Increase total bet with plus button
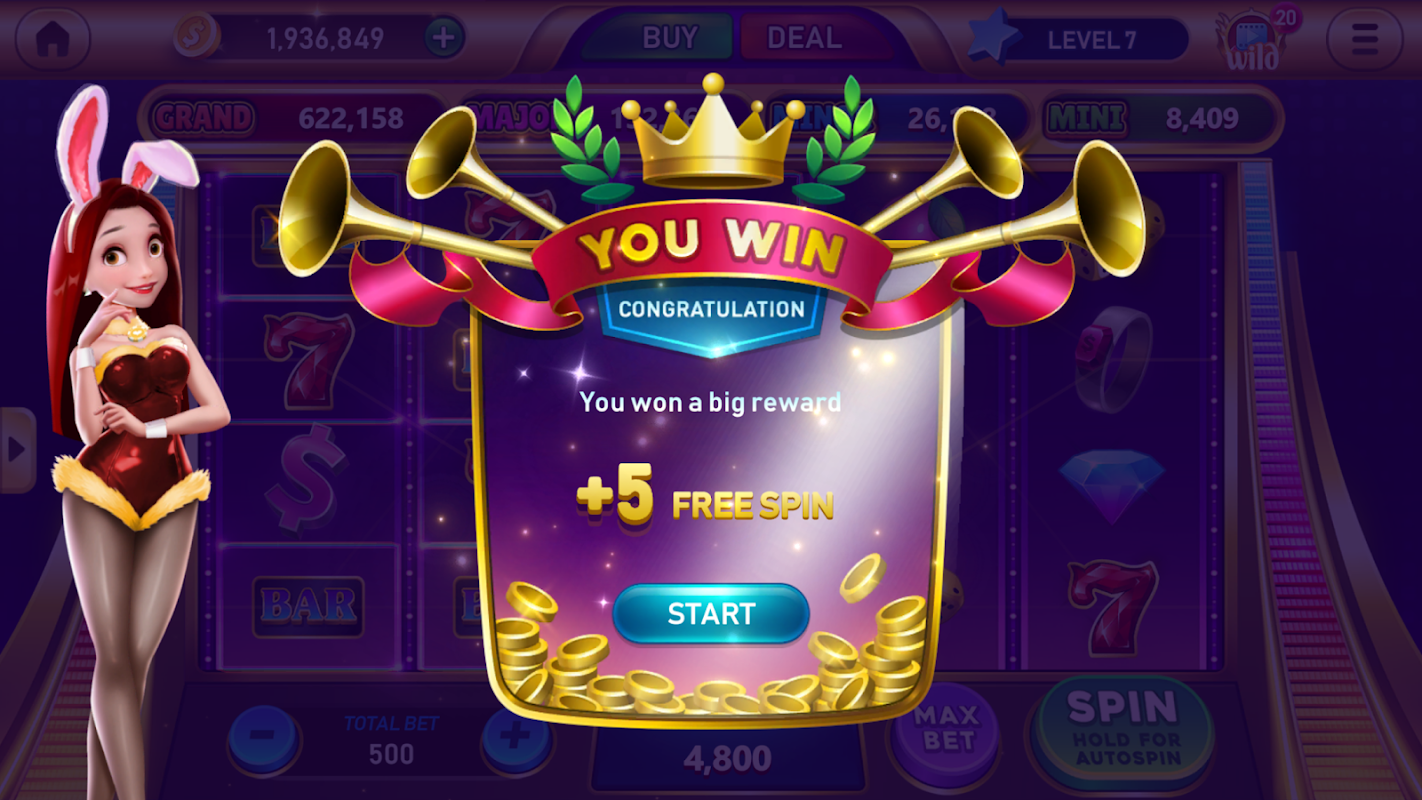Viewport: 1422px width, 800px height. pyautogui.click(x=515, y=738)
